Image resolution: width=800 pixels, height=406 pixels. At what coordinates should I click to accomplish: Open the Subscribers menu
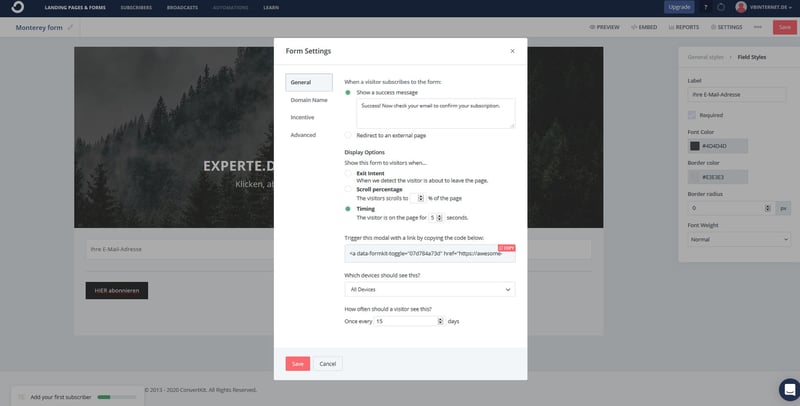coord(136,8)
